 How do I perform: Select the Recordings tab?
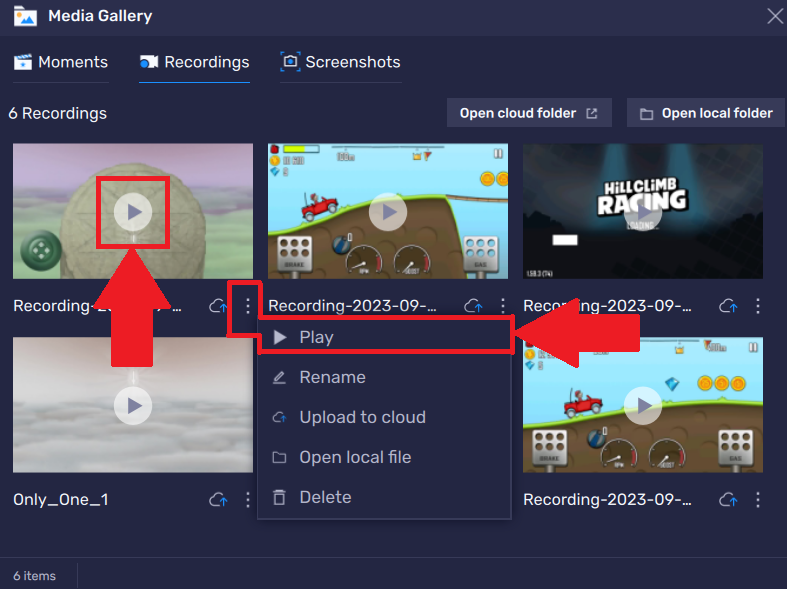tap(194, 62)
